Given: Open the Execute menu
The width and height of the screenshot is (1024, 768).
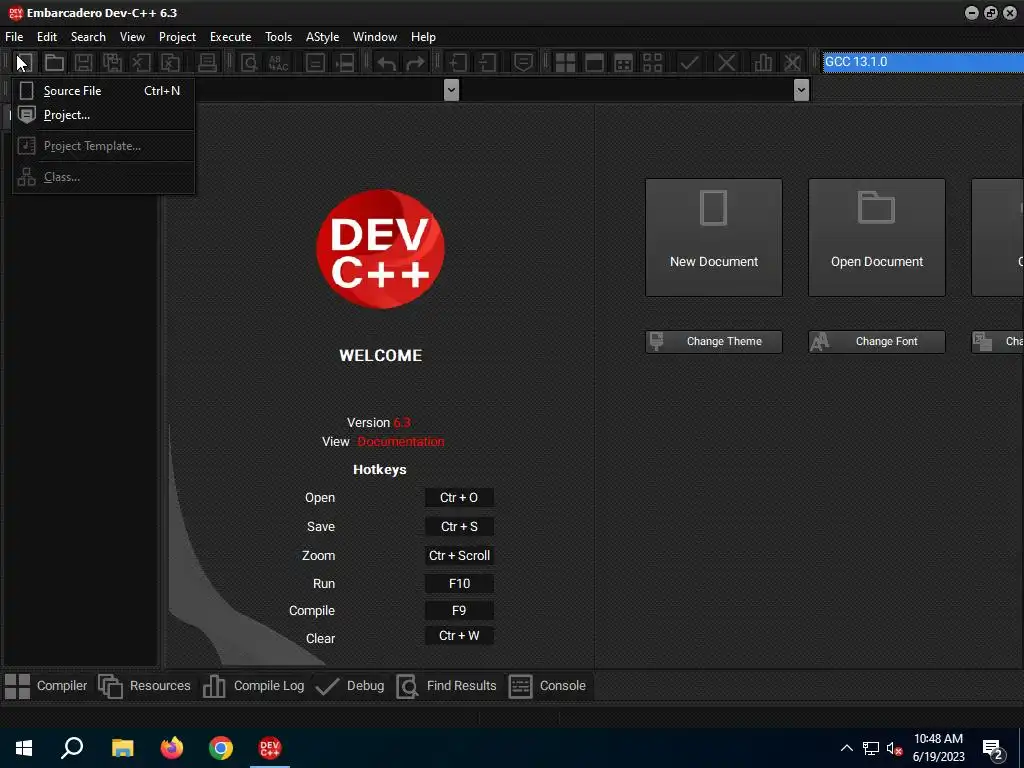Looking at the screenshot, I should pos(231,37).
